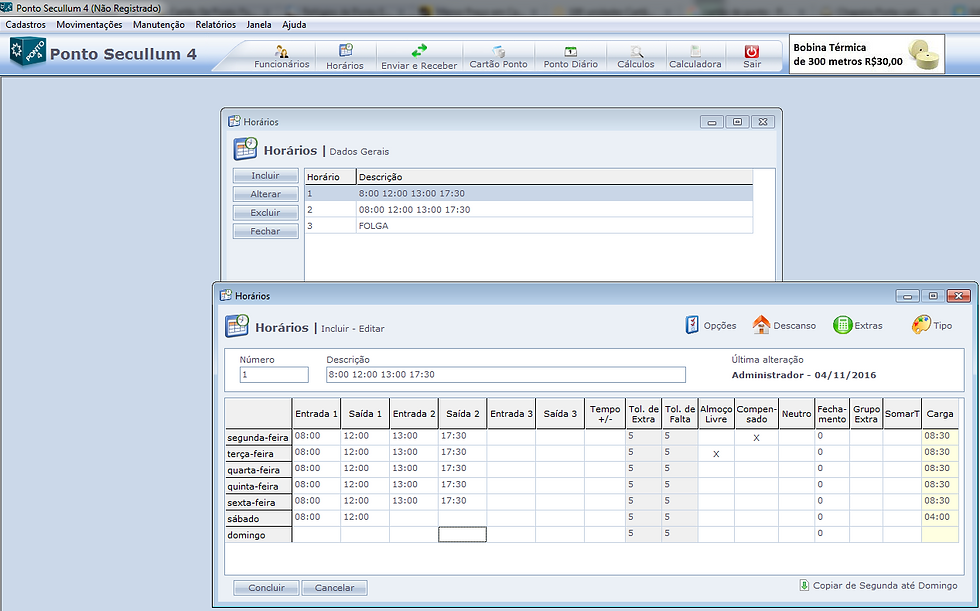Select FOLGA horário row
Viewport: 980px width, 611px height.
click(x=529, y=226)
